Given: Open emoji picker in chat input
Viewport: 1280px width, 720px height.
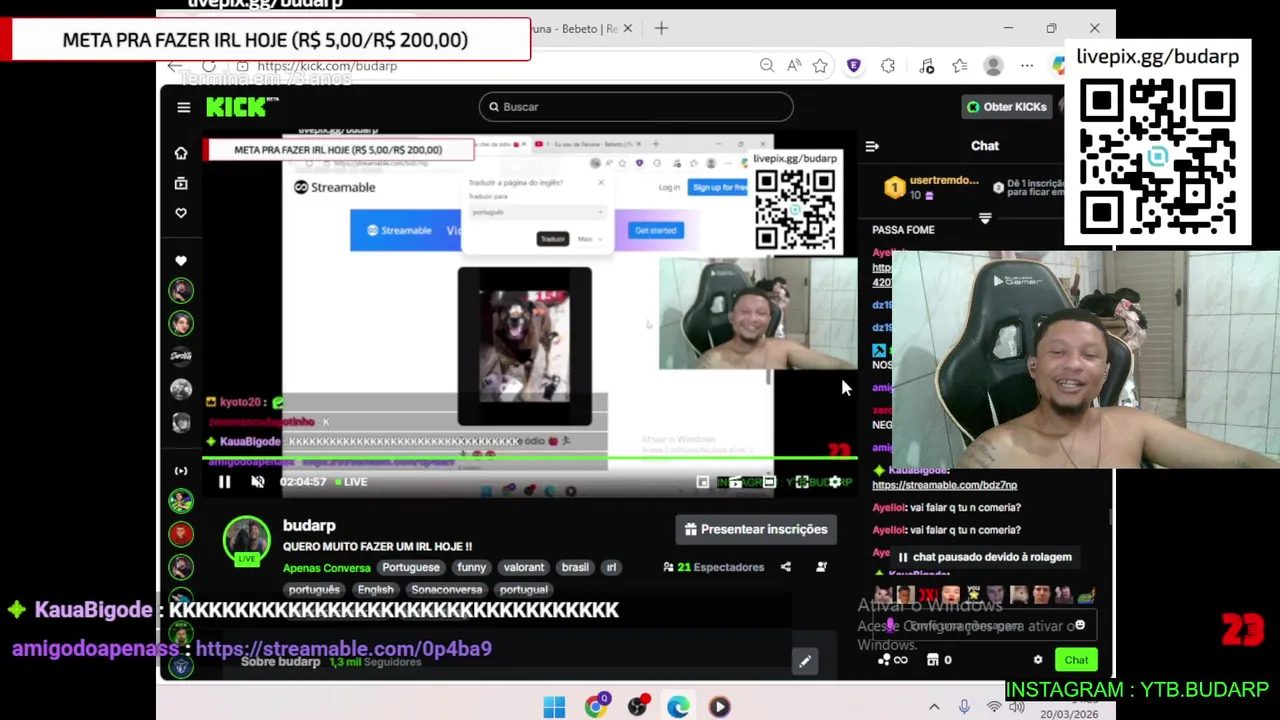Looking at the screenshot, I should point(1080,625).
